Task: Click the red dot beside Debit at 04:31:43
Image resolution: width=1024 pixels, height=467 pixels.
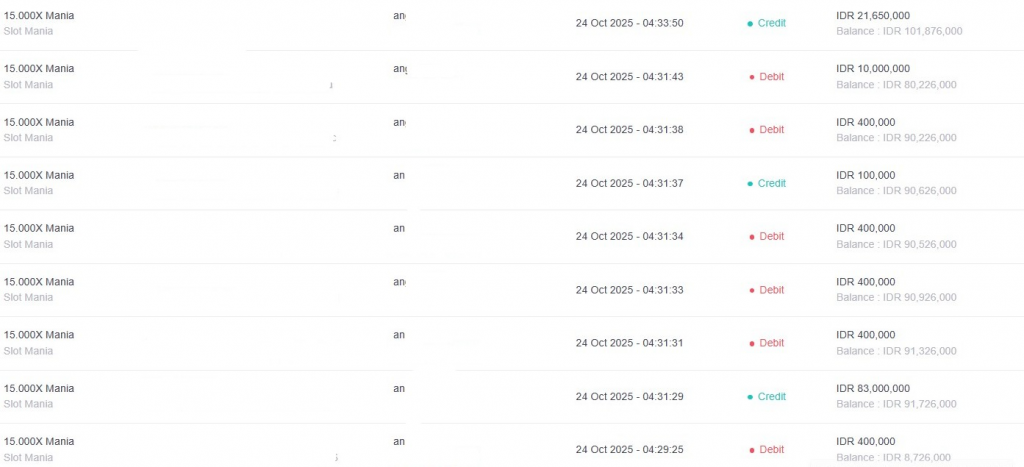Action: coord(751,77)
